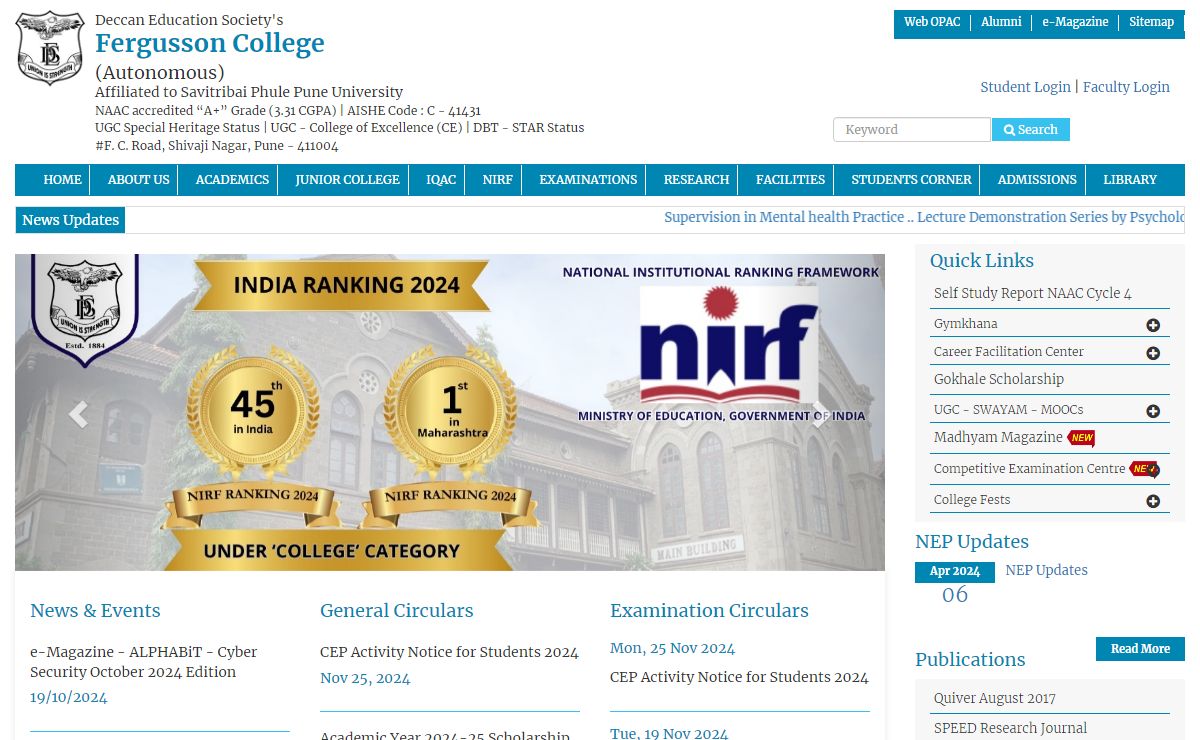Click the NIRF India Ranking 2024 banner image
The height and width of the screenshot is (740, 1200).
(450, 412)
